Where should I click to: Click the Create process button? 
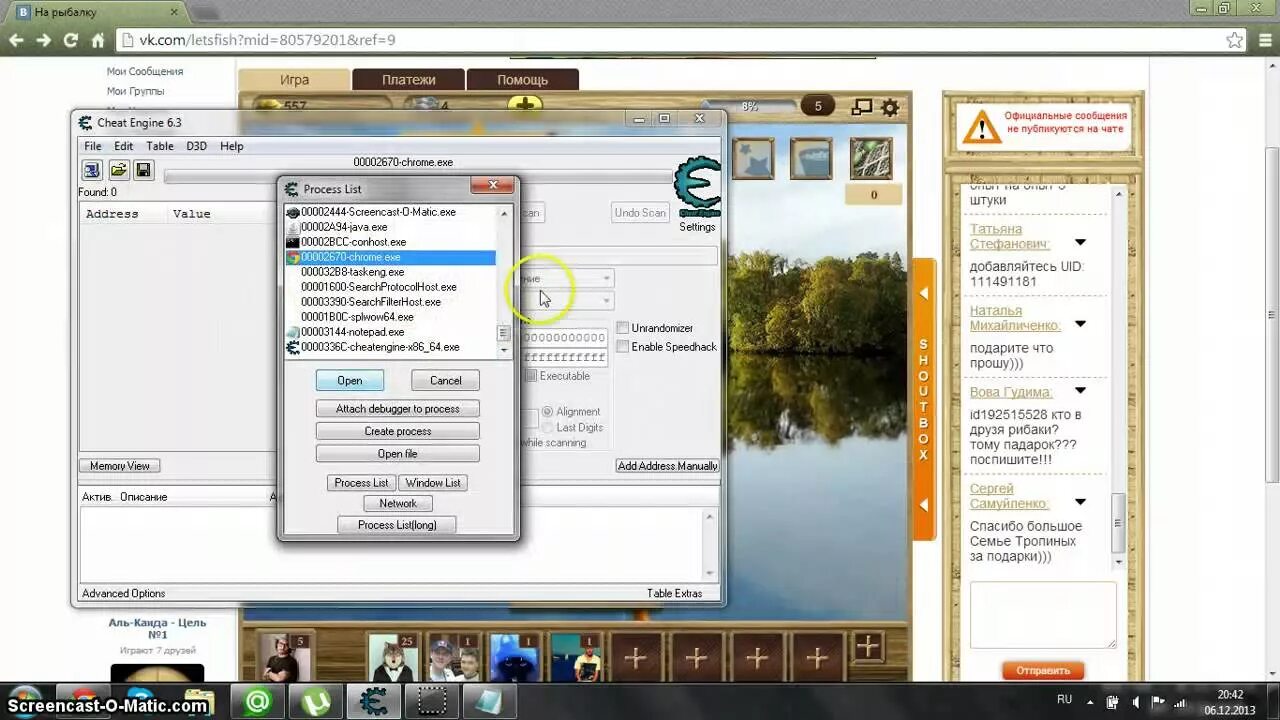click(398, 431)
